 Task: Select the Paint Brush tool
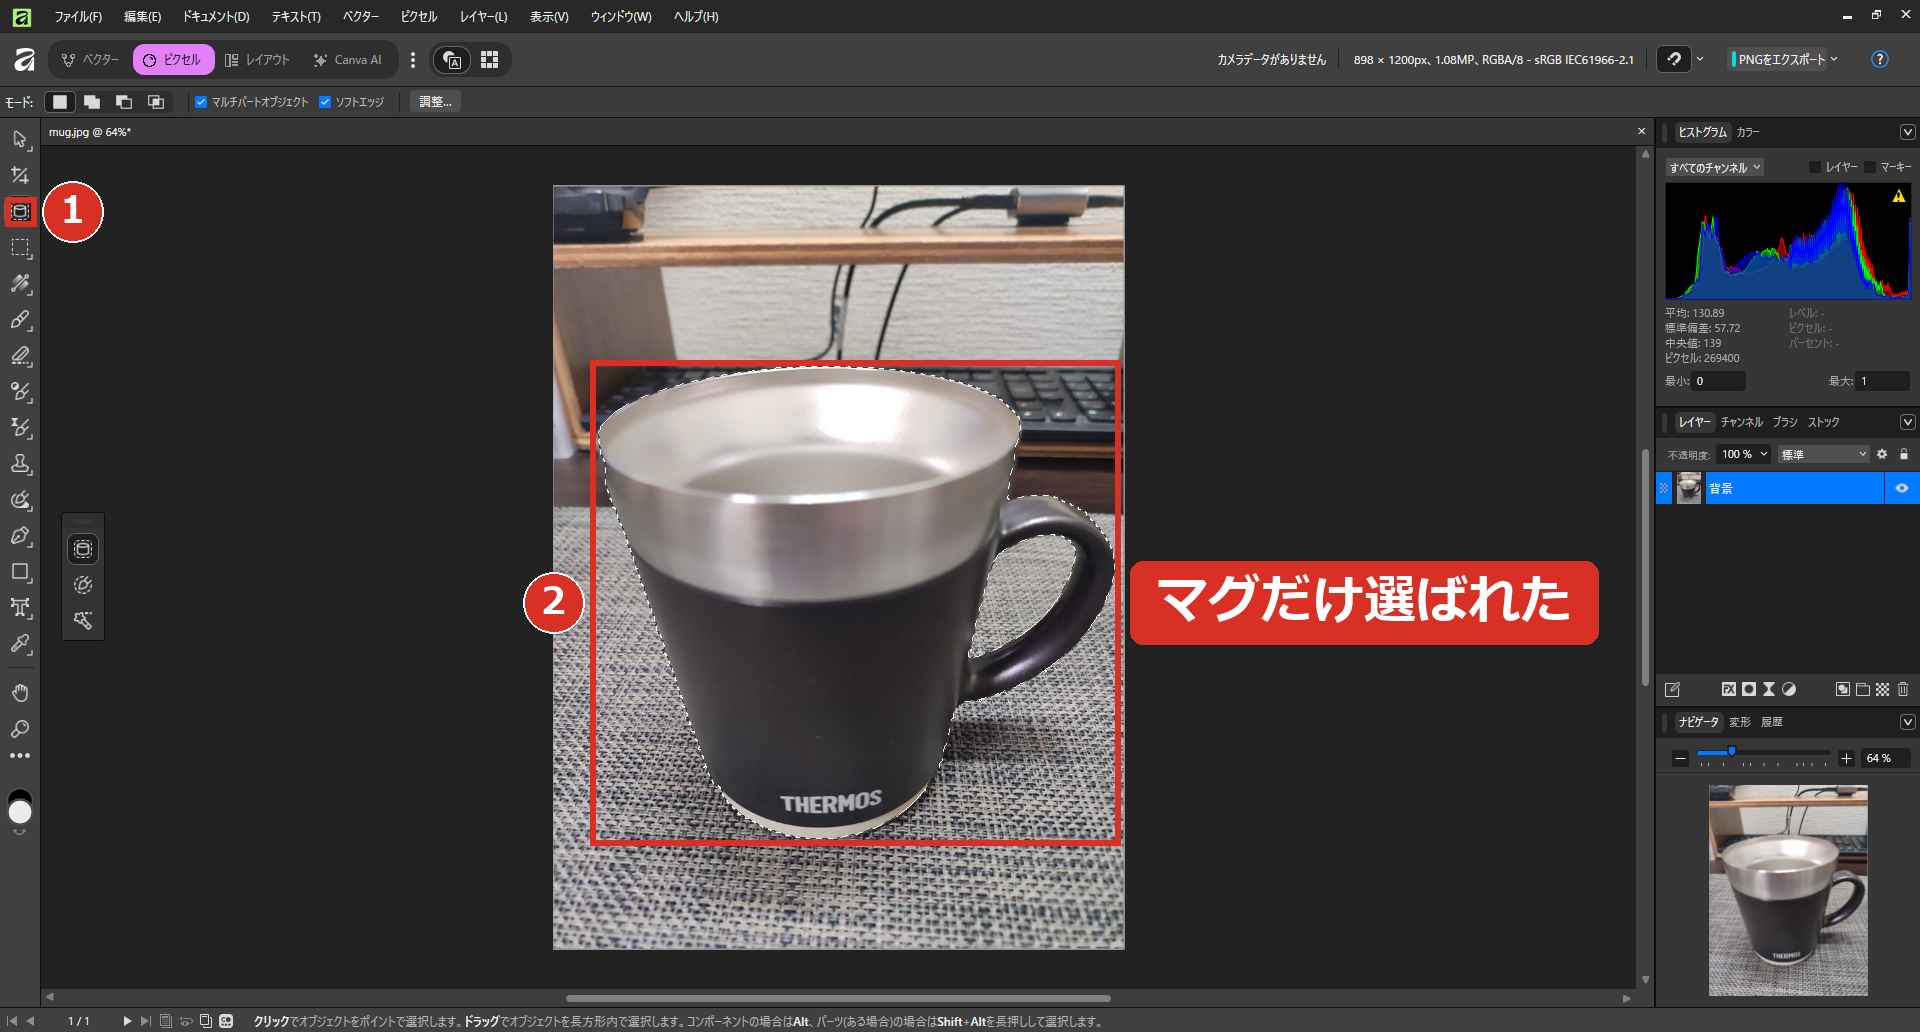[20, 319]
